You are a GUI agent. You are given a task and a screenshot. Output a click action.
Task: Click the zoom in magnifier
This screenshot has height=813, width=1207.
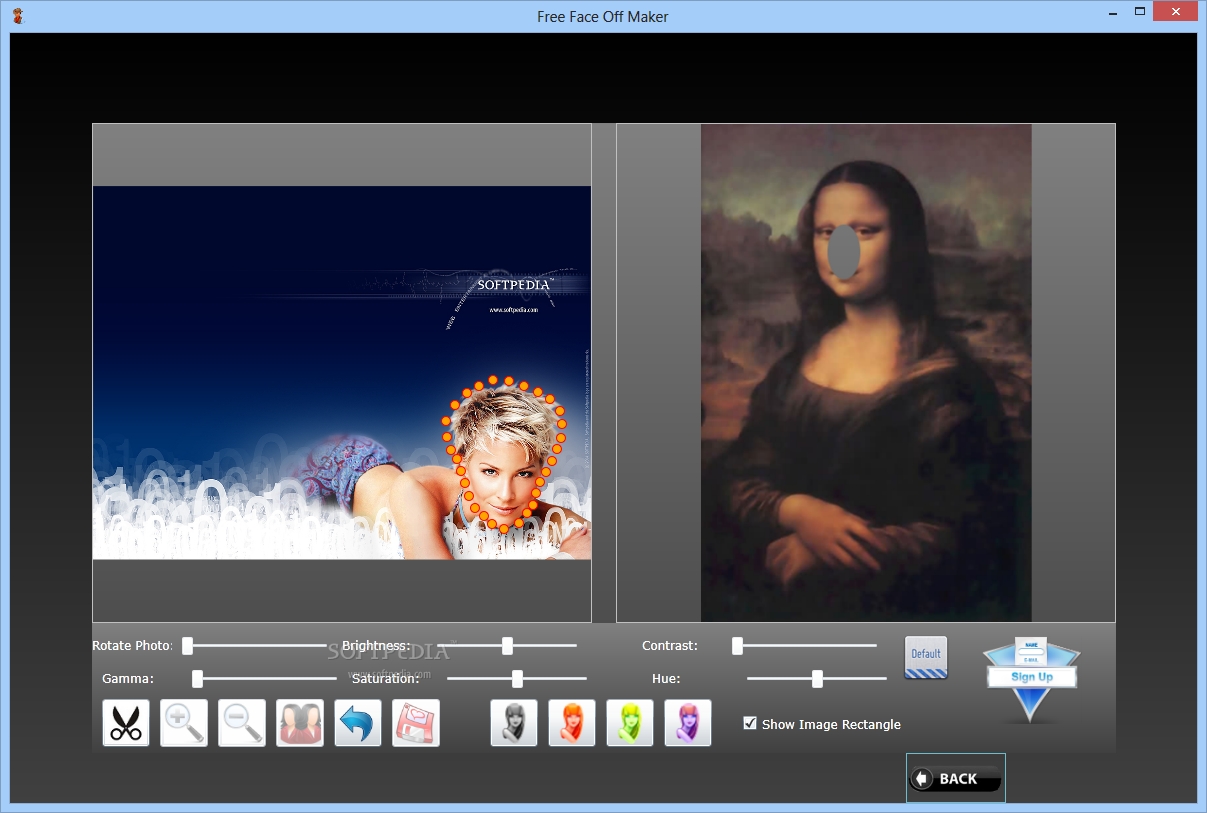[x=184, y=723]
